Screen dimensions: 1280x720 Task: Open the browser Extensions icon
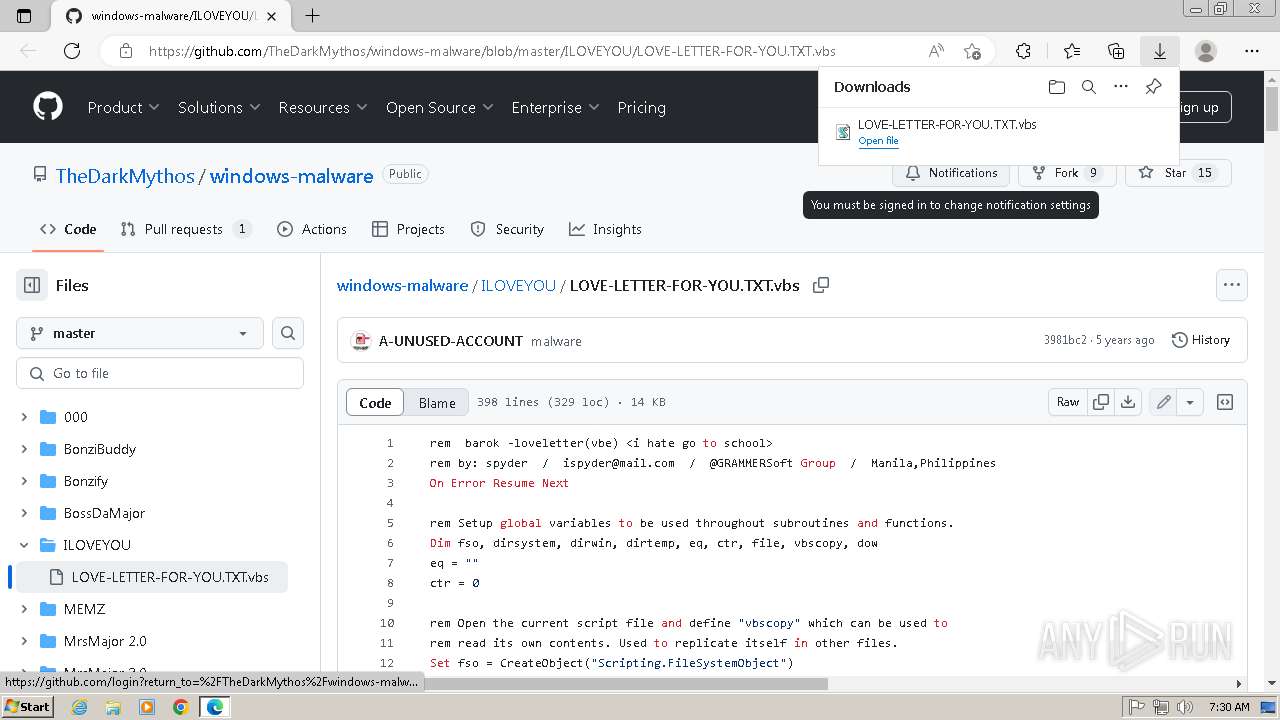point(1023,51)
